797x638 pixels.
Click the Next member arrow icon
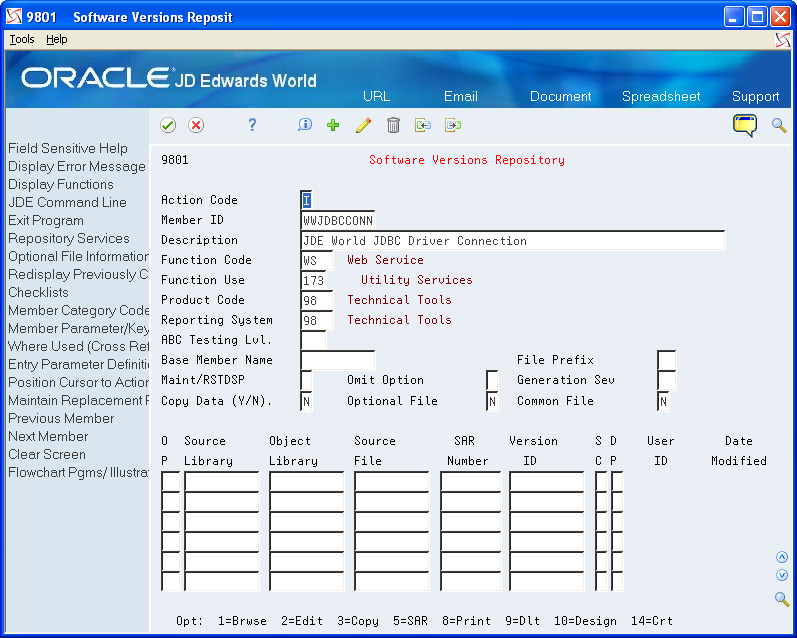(x=453, y=125)
